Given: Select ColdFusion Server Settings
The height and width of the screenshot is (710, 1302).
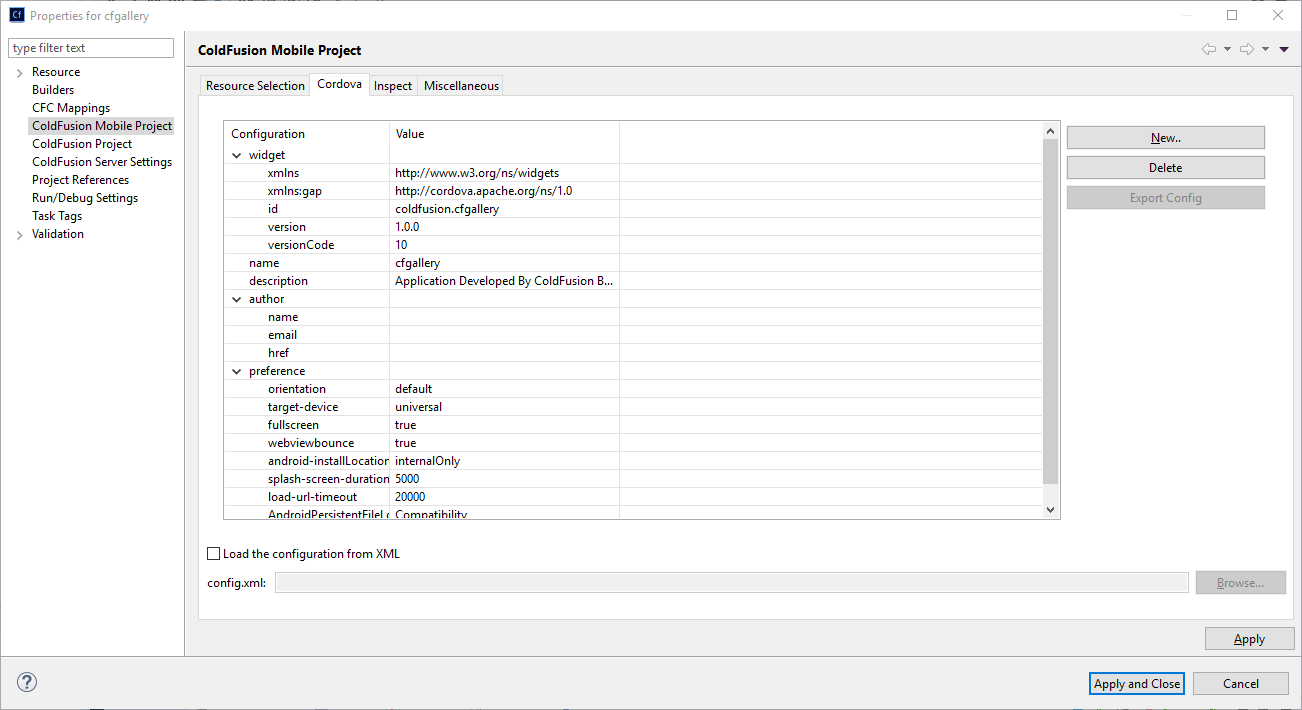Looking at the screenshot, I should [x=102, y=162].
